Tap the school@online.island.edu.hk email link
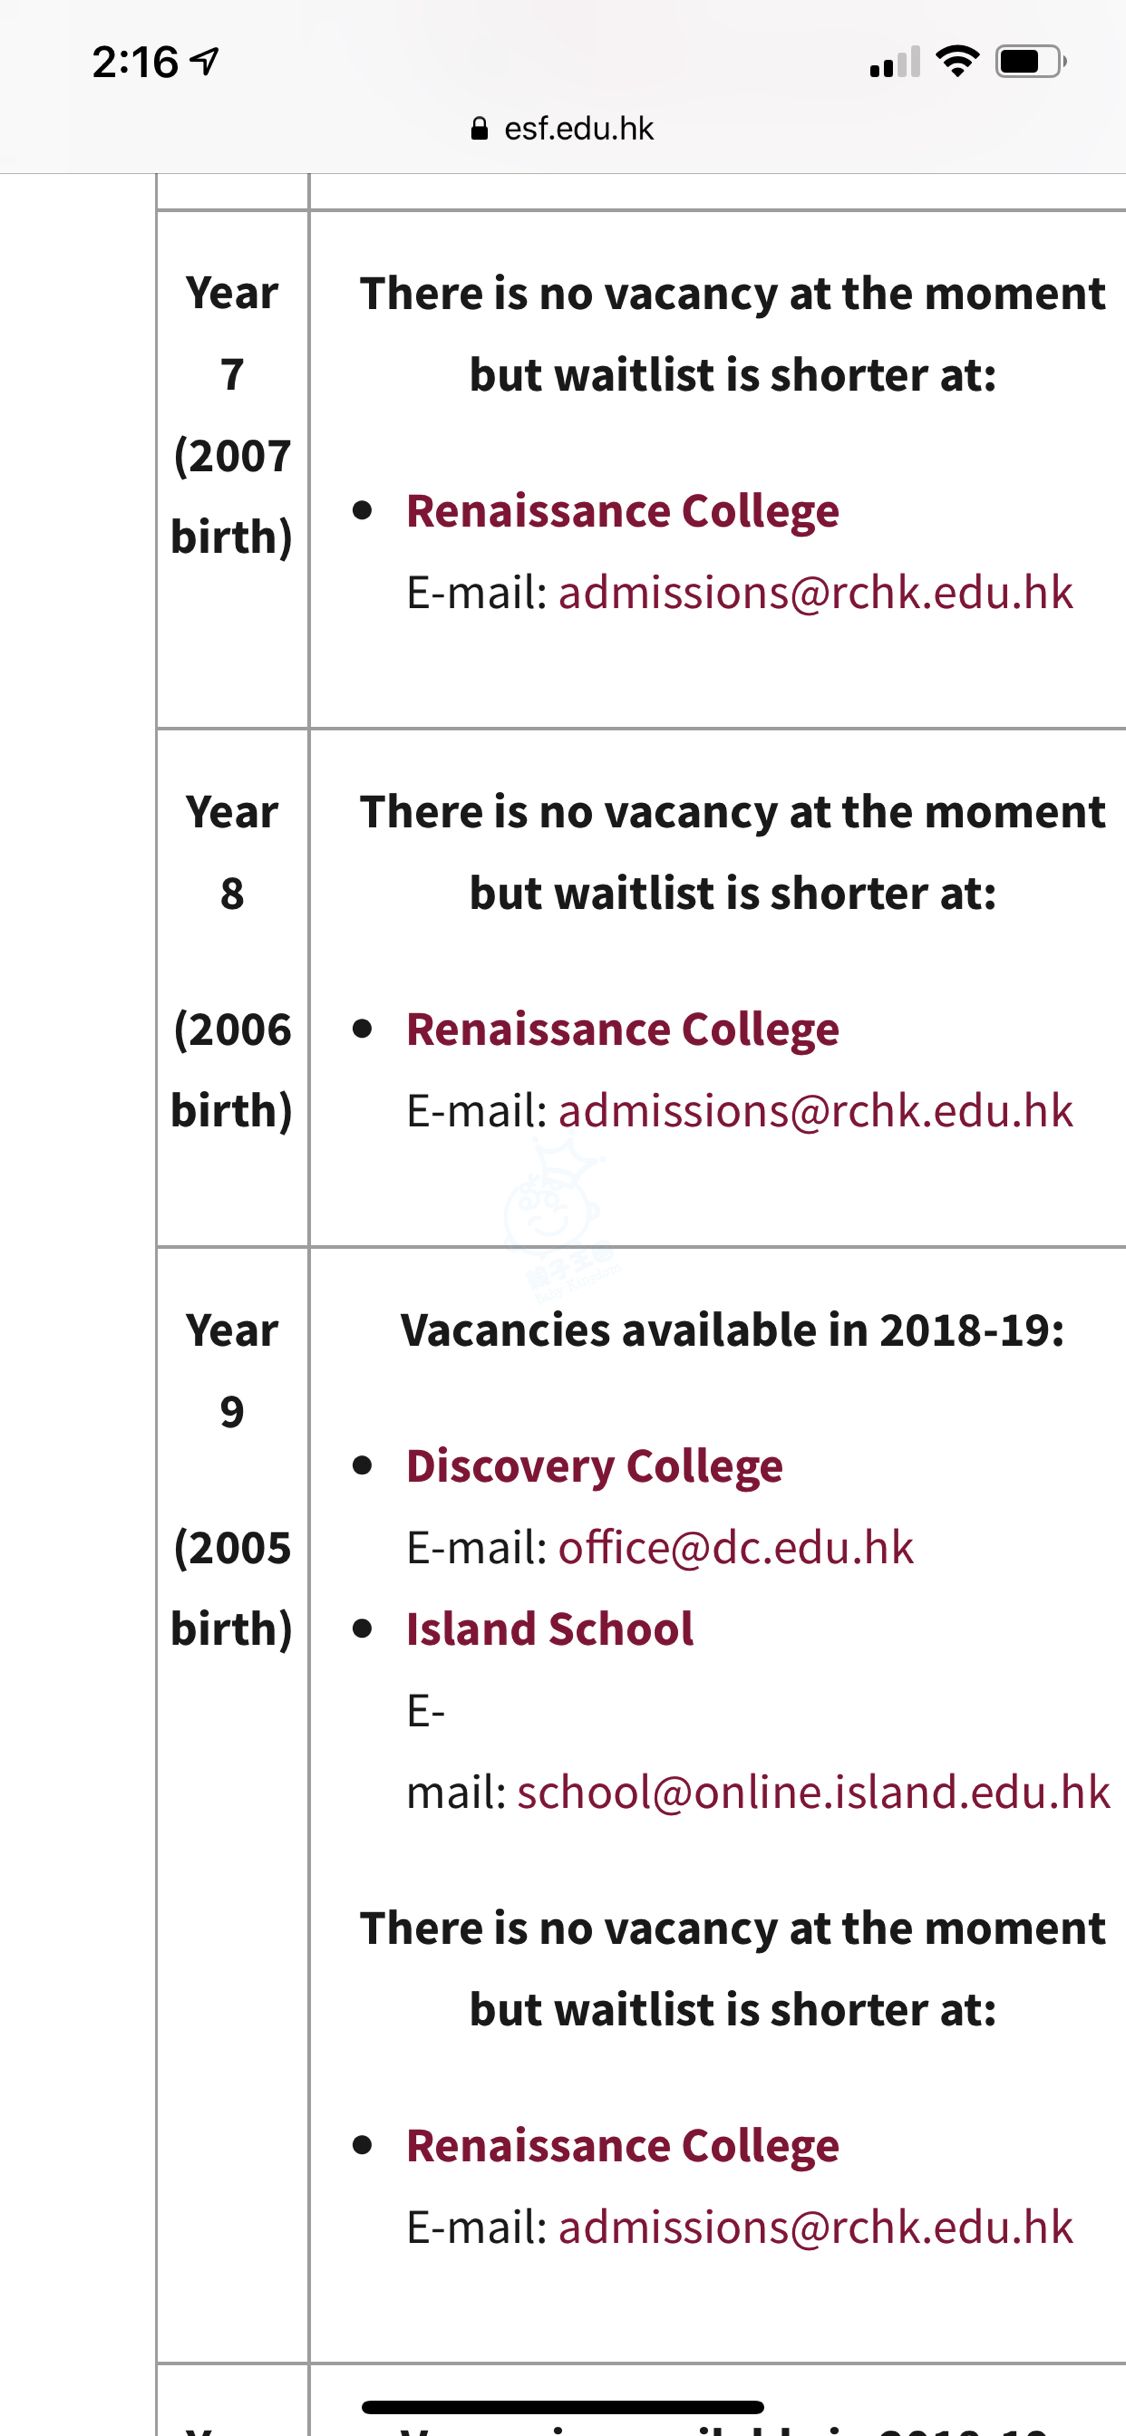 click(x=813, y=1792)
